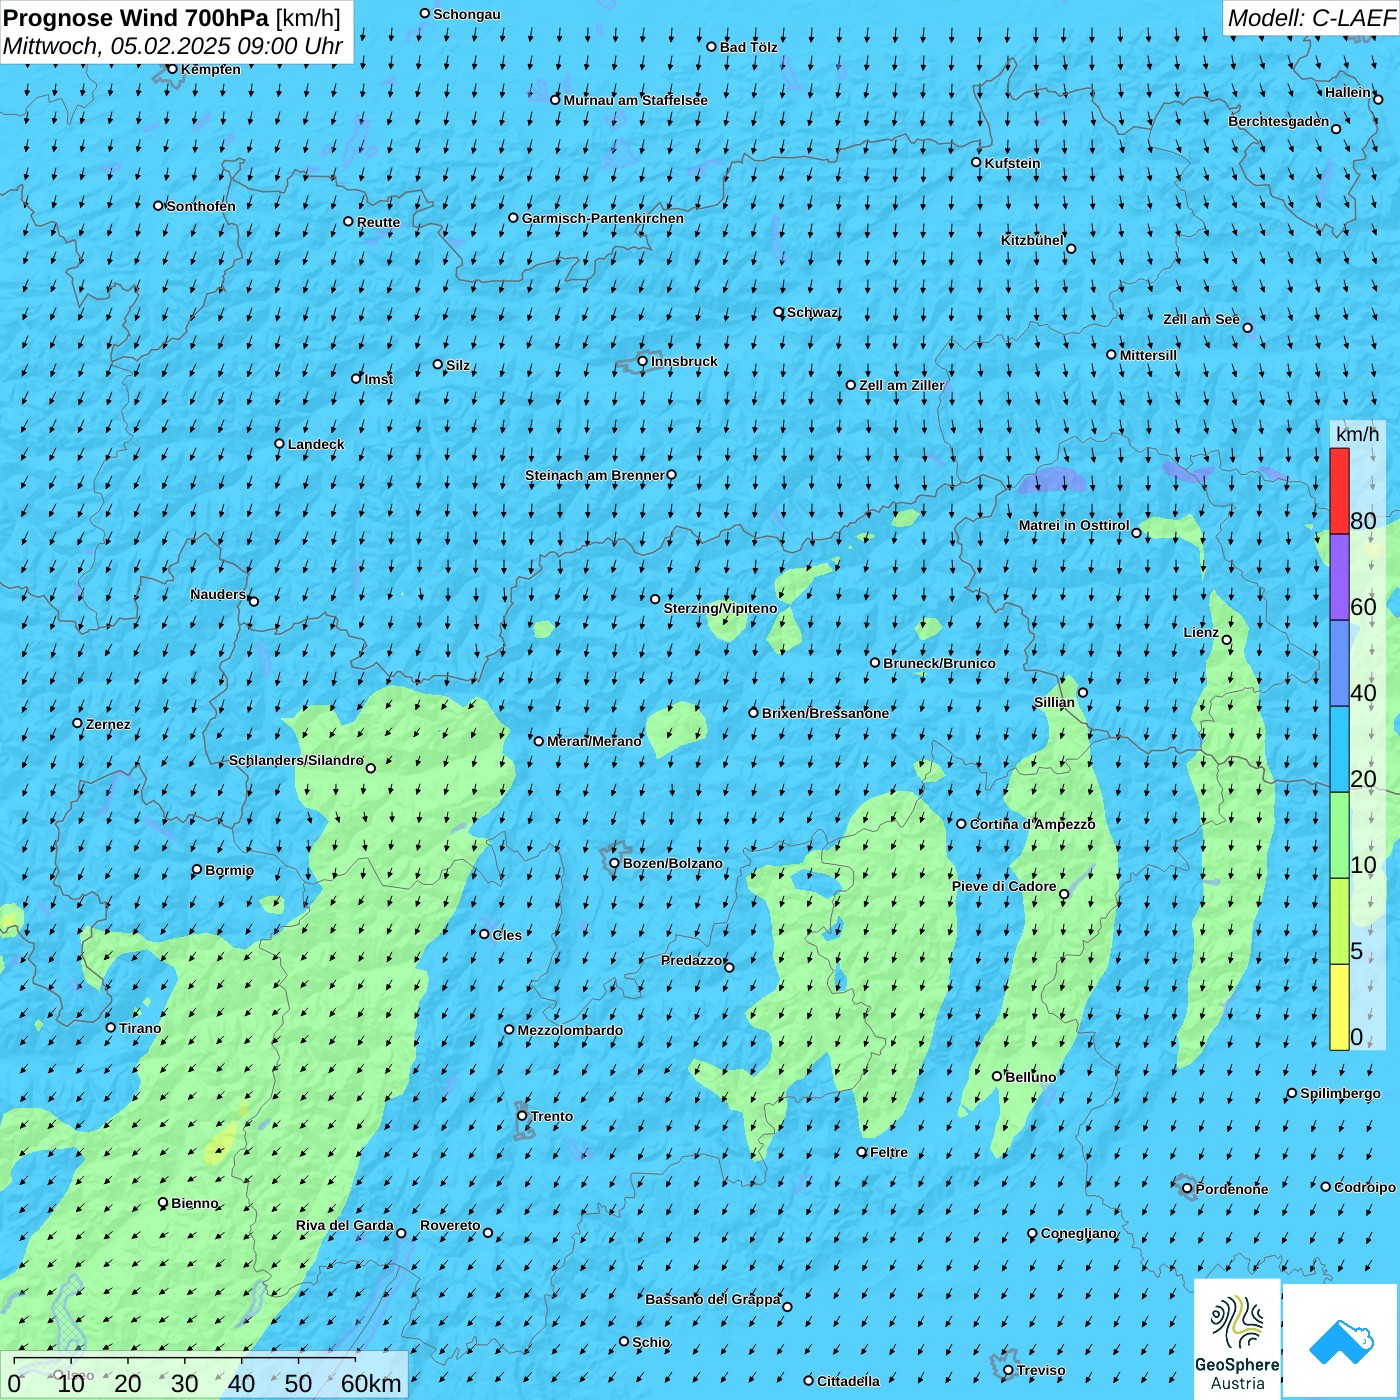
Task: Click the Rovereto city label
Action: (x=450, y=1225)
